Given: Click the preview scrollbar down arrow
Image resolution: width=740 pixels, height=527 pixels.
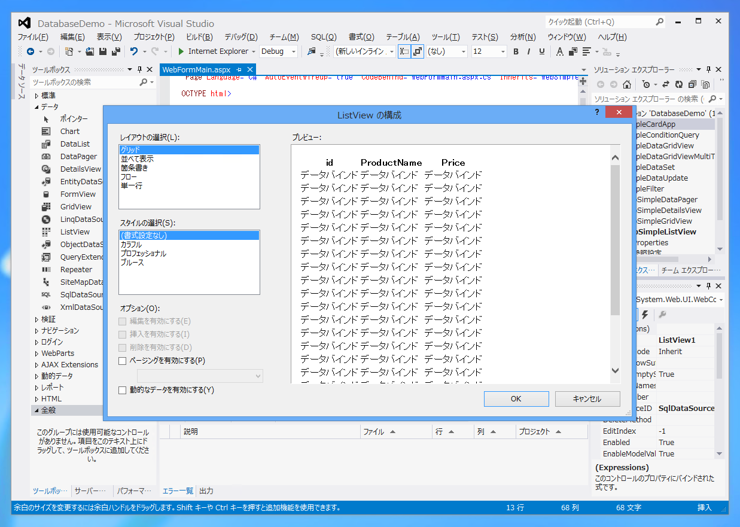Looking at the screenshot, I should pos(615,370).
